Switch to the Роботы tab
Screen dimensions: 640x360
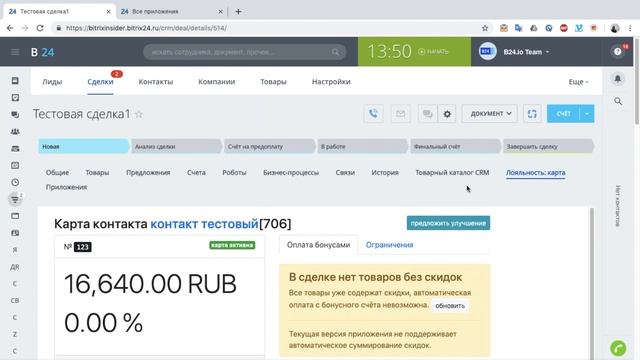click(x=234, y=172)
